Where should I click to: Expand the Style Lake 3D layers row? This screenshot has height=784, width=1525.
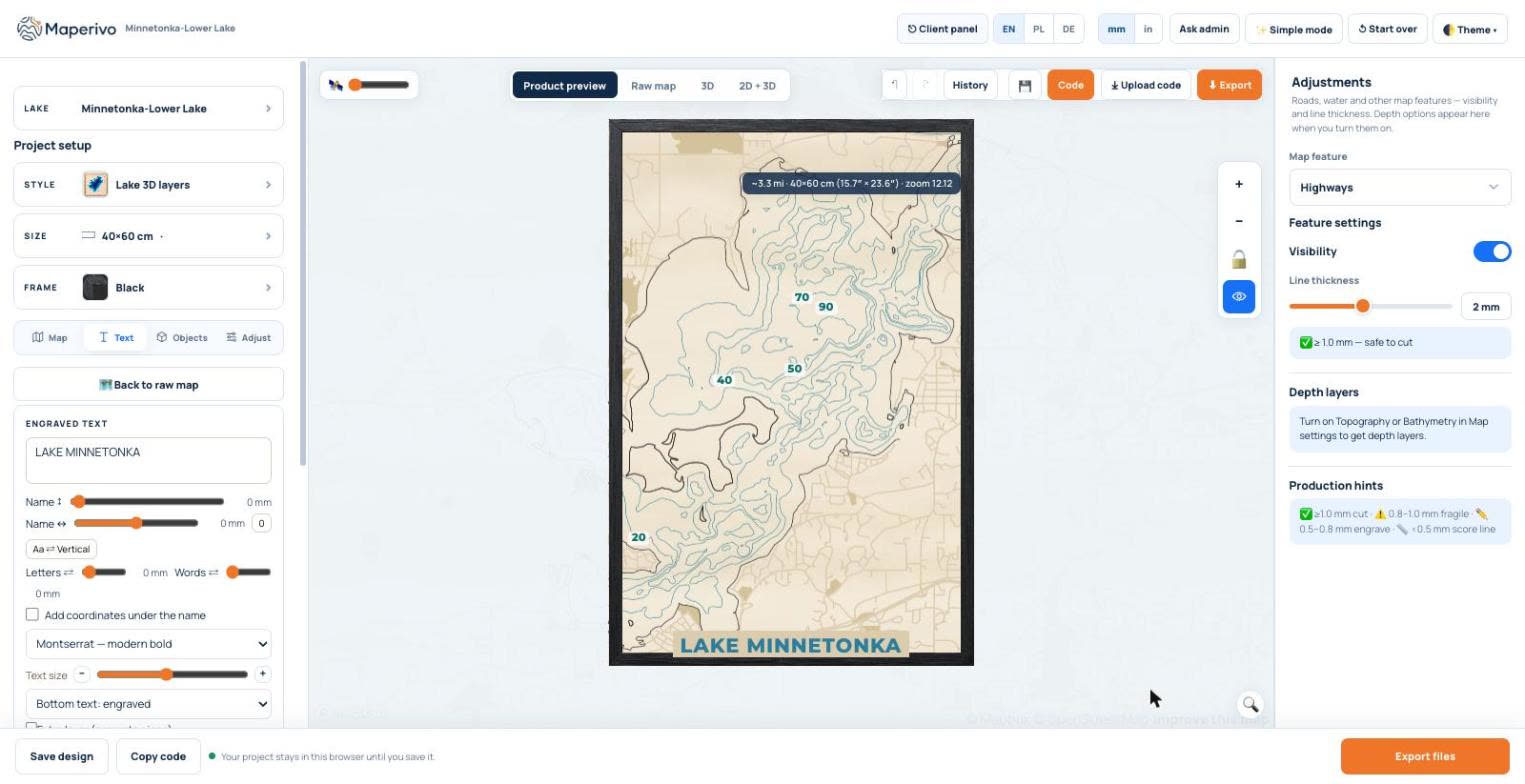[x=148, y=185]
